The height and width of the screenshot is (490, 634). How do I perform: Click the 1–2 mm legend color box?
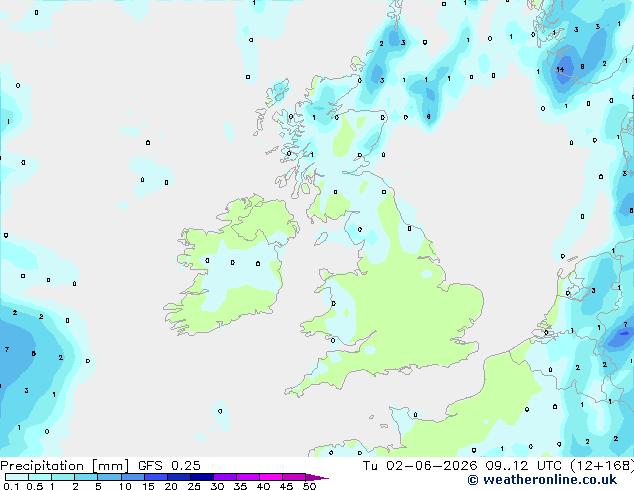click(63, 477)
